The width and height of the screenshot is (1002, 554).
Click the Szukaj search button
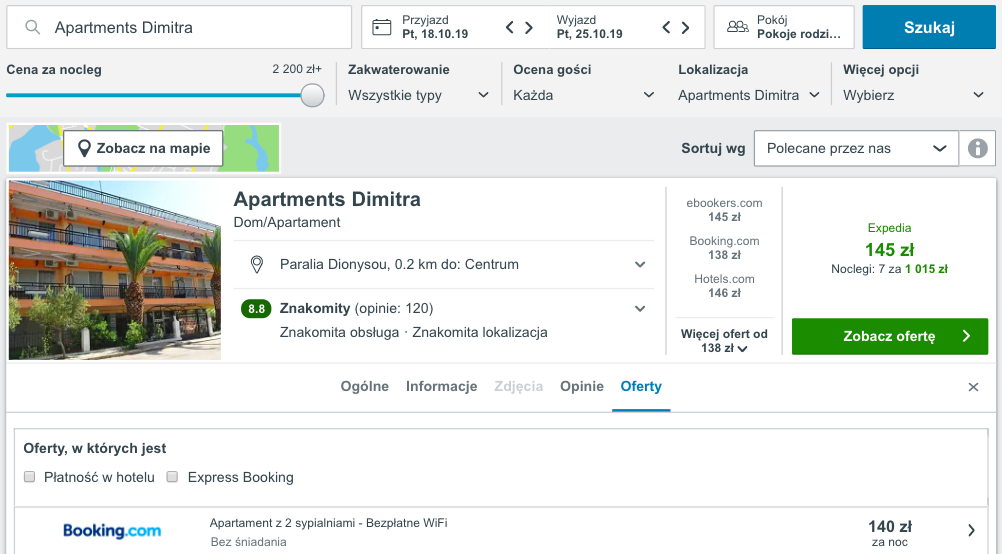pyautogui.click(x=929, y=27)
